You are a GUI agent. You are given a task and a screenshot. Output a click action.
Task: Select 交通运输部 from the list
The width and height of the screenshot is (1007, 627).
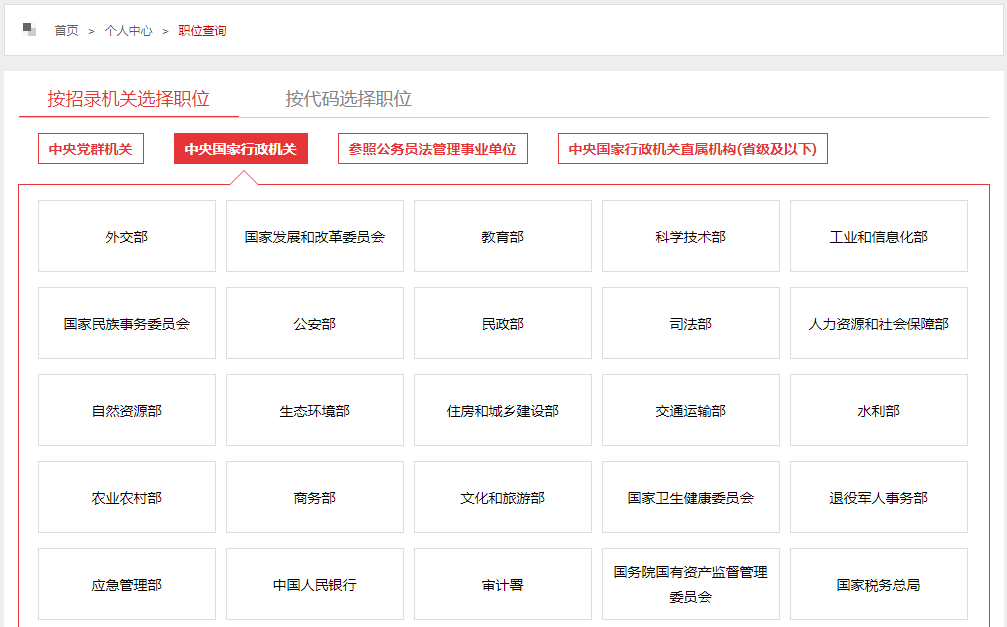690,410
